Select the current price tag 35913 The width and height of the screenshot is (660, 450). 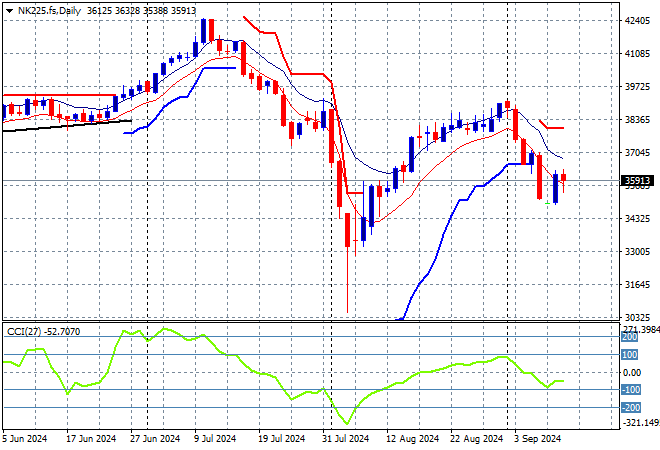point(638,181)
